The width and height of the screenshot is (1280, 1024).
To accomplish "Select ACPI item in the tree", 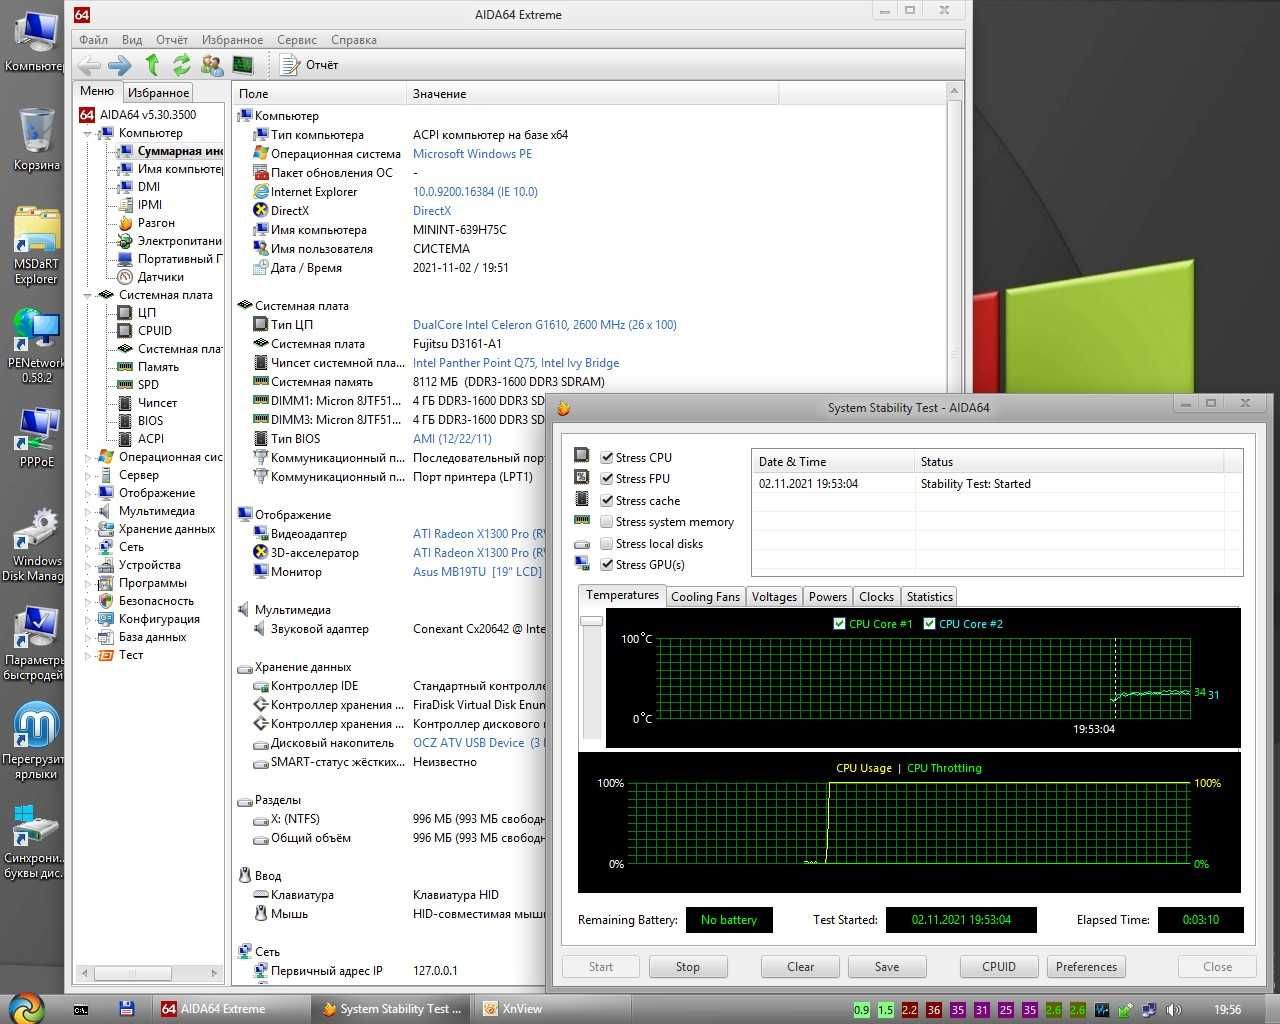I will click(x=141, y=439).
